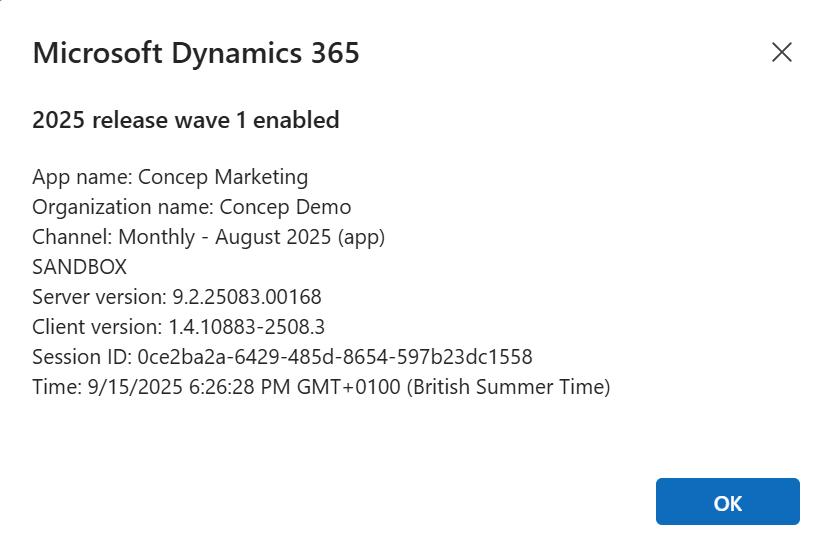Click the 'App name:' label
Screen dimensions: 826x553
[82, 177]
